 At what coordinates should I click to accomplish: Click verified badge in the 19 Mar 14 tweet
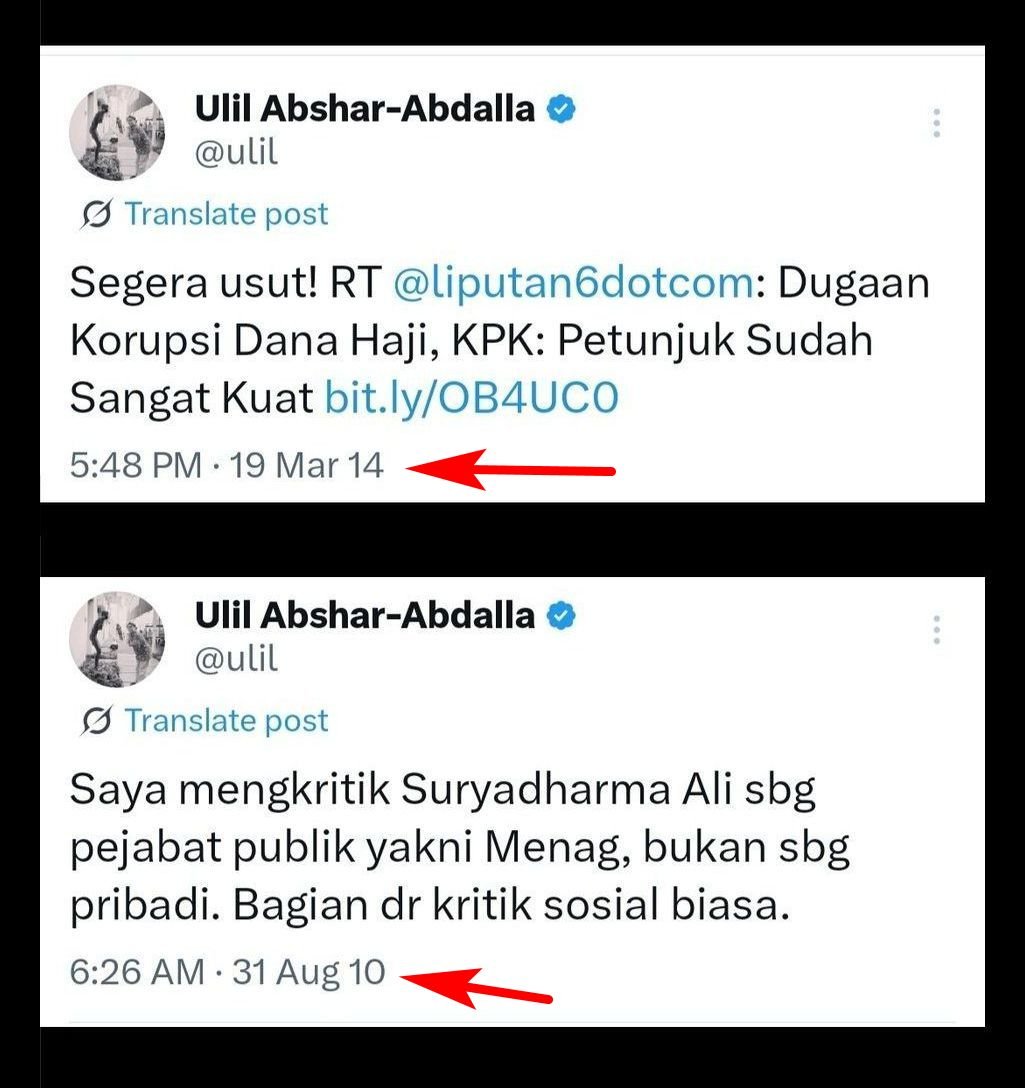click(x=561, y=110)
